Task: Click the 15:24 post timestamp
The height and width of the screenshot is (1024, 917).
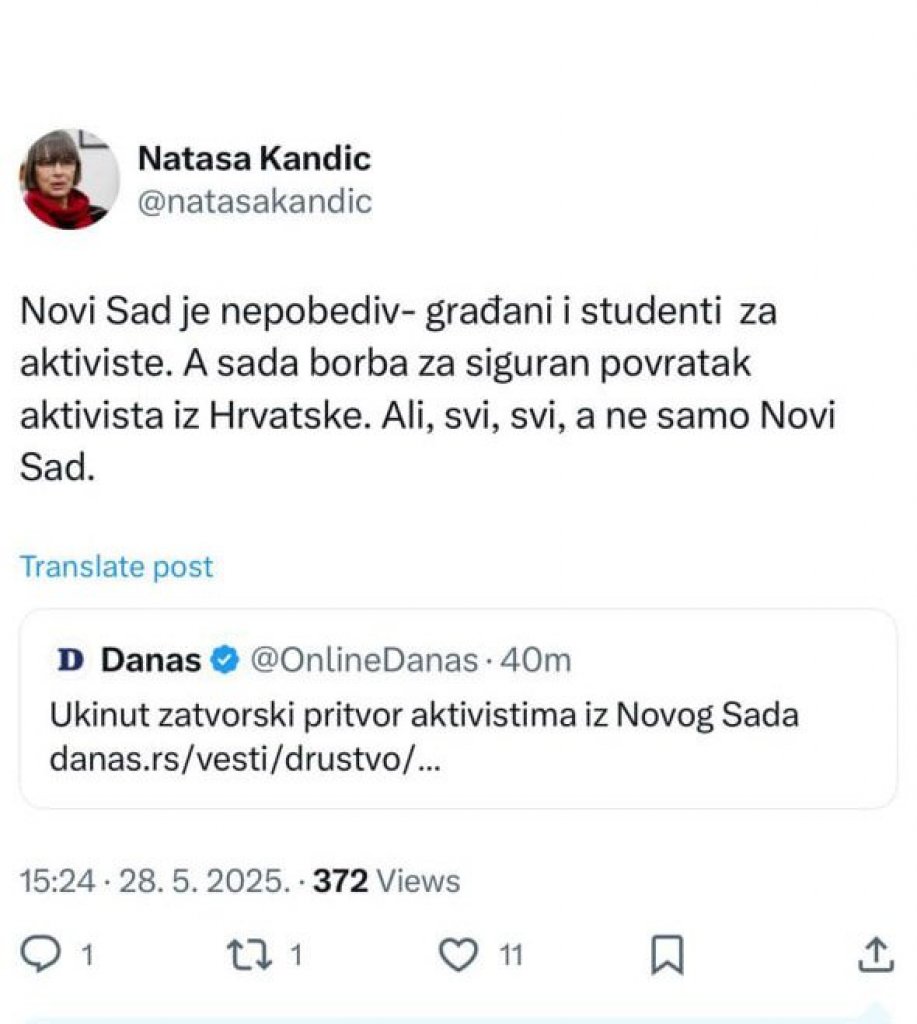Action: click(58, 881)
